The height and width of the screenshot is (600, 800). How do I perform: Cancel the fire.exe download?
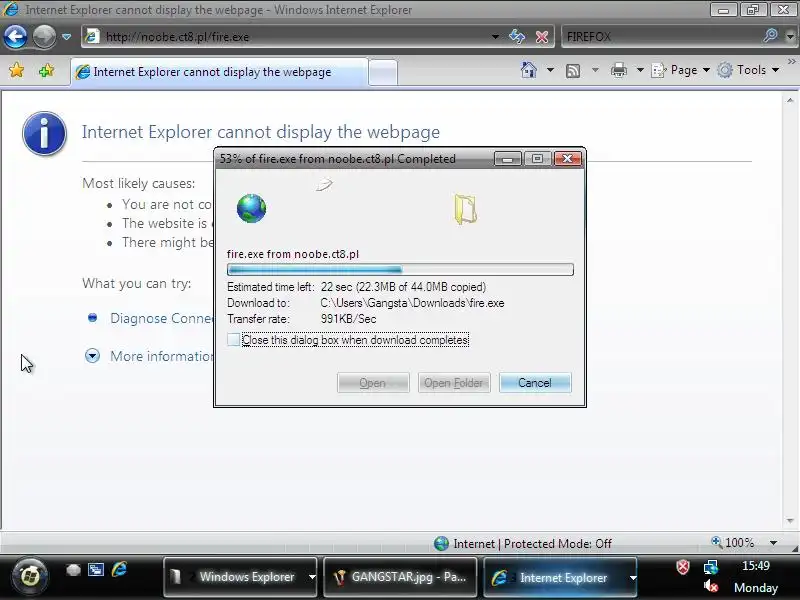(x=535, y=383)
